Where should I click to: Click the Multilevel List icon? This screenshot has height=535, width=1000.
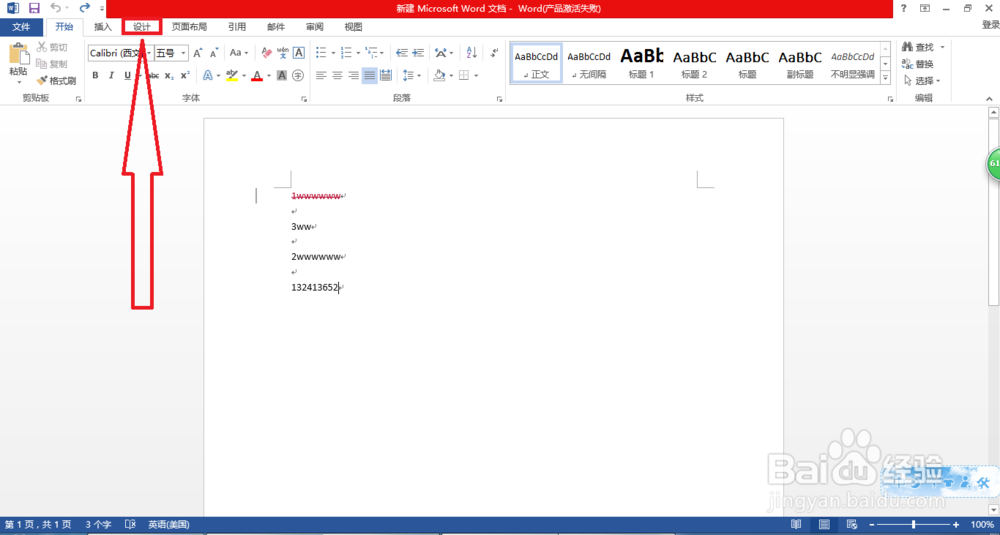(x=371, y=53)
